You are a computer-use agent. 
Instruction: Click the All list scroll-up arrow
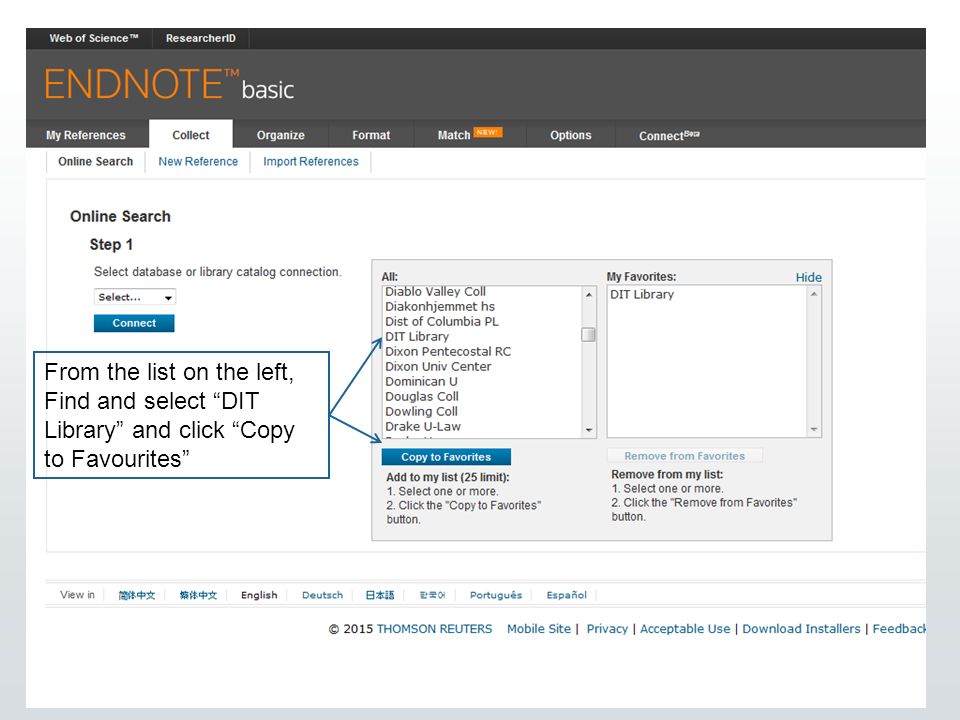(588, 294)
